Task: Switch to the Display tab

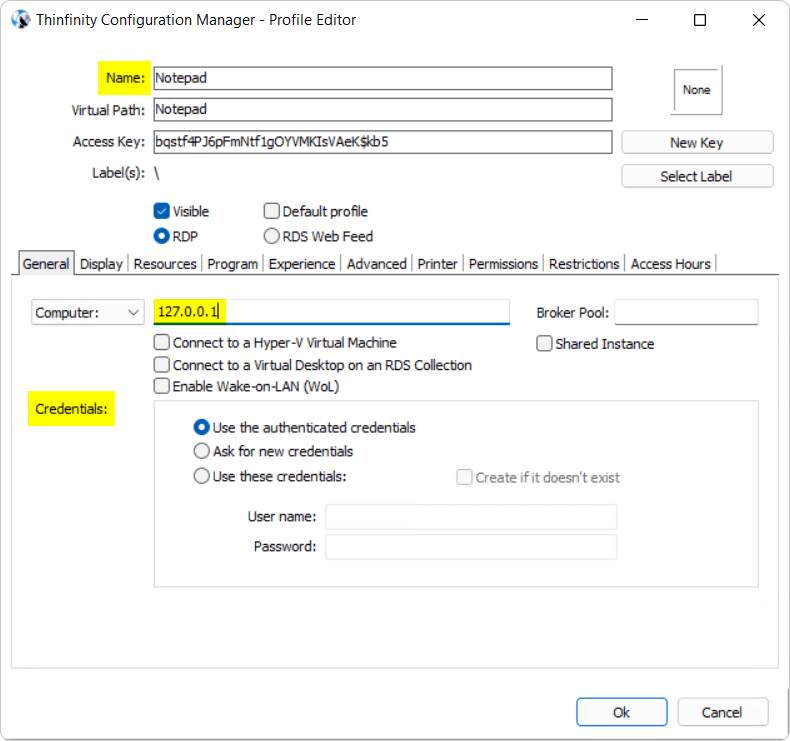Action: (101, 263)
